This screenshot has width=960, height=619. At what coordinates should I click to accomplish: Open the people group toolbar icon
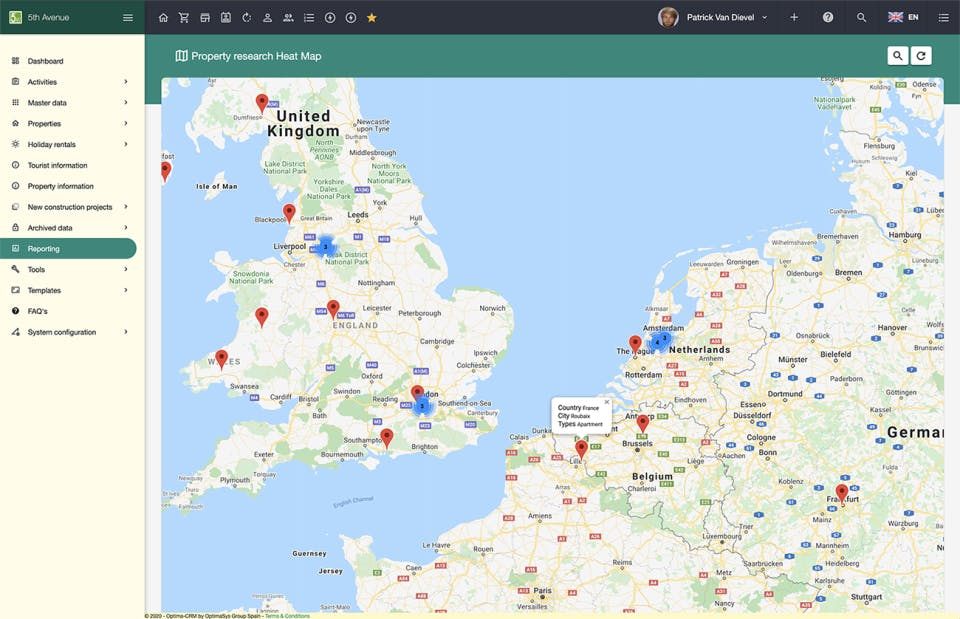(288, 18)
